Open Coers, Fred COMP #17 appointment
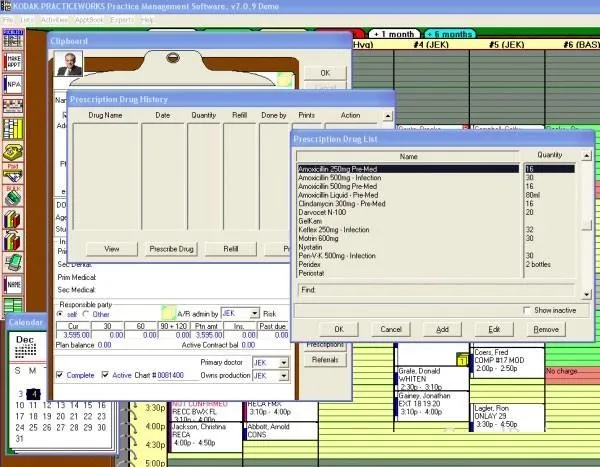 [x=507, y=360]
